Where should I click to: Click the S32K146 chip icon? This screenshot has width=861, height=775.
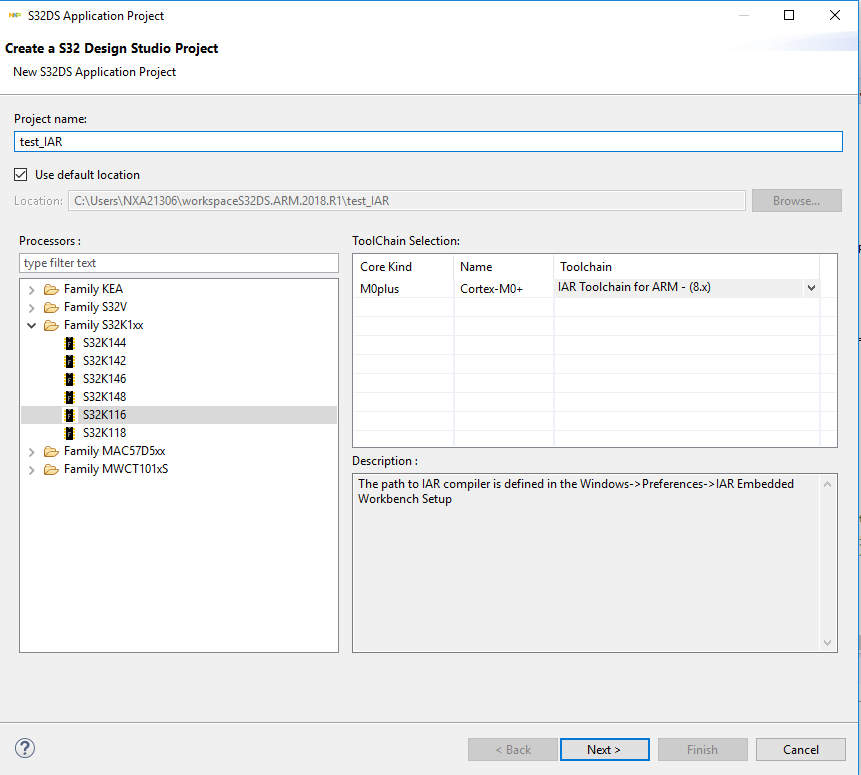[69, 379]
